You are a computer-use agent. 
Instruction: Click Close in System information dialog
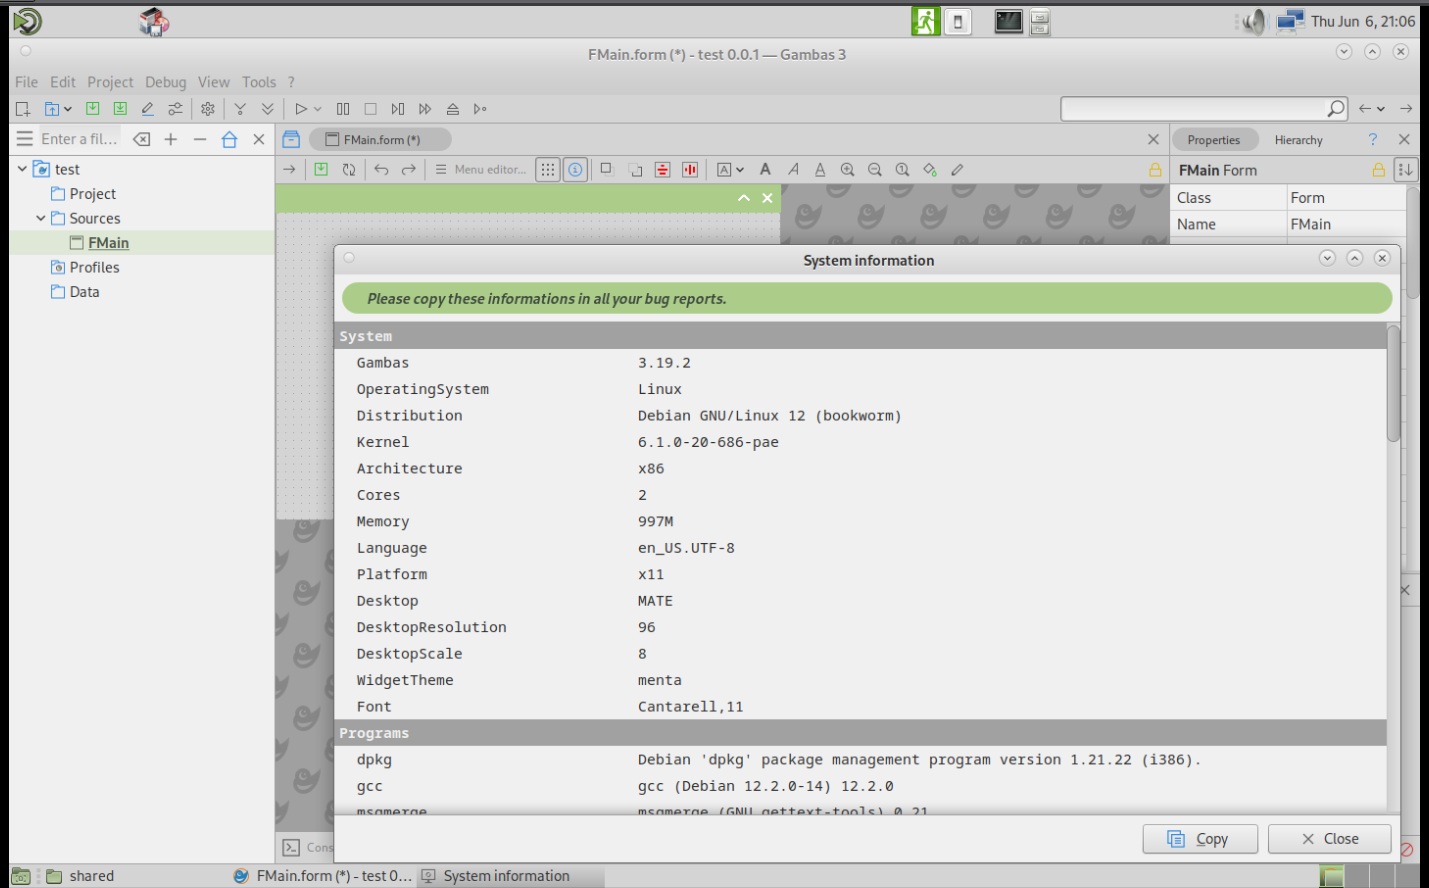(x=1329, y=839)
